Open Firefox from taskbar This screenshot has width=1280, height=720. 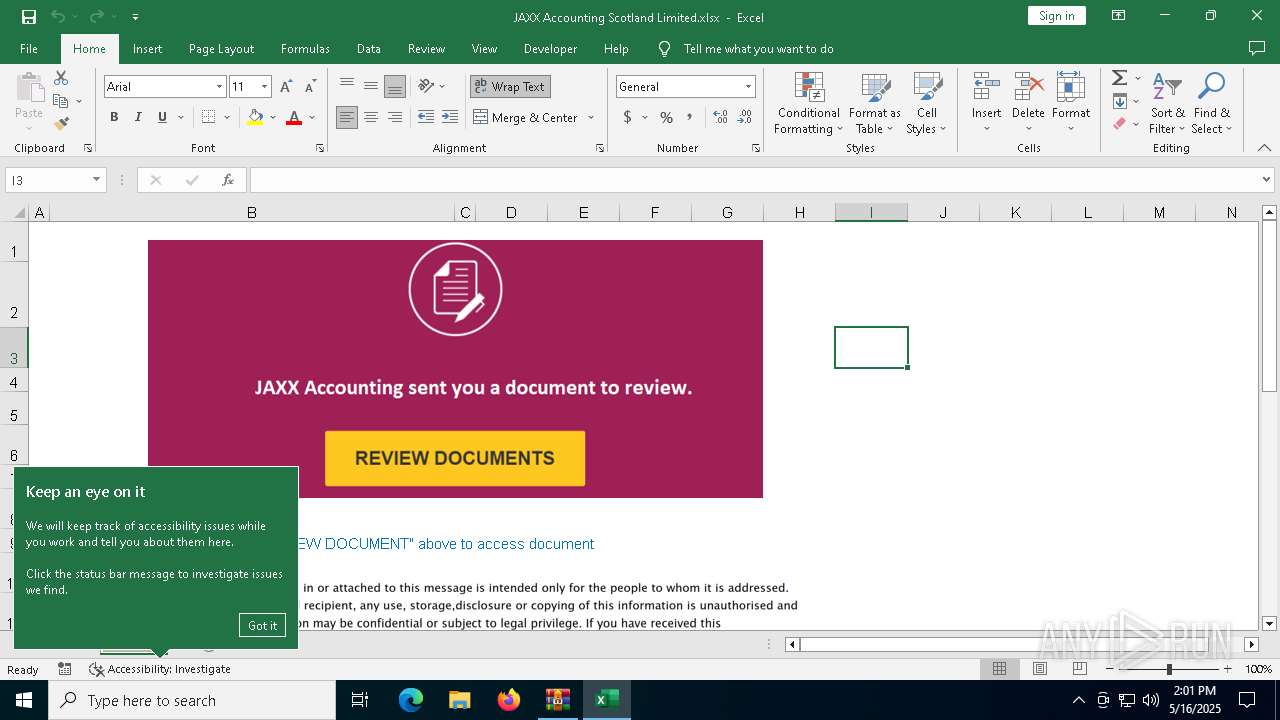pyautogui.click(x=509, y=700)
